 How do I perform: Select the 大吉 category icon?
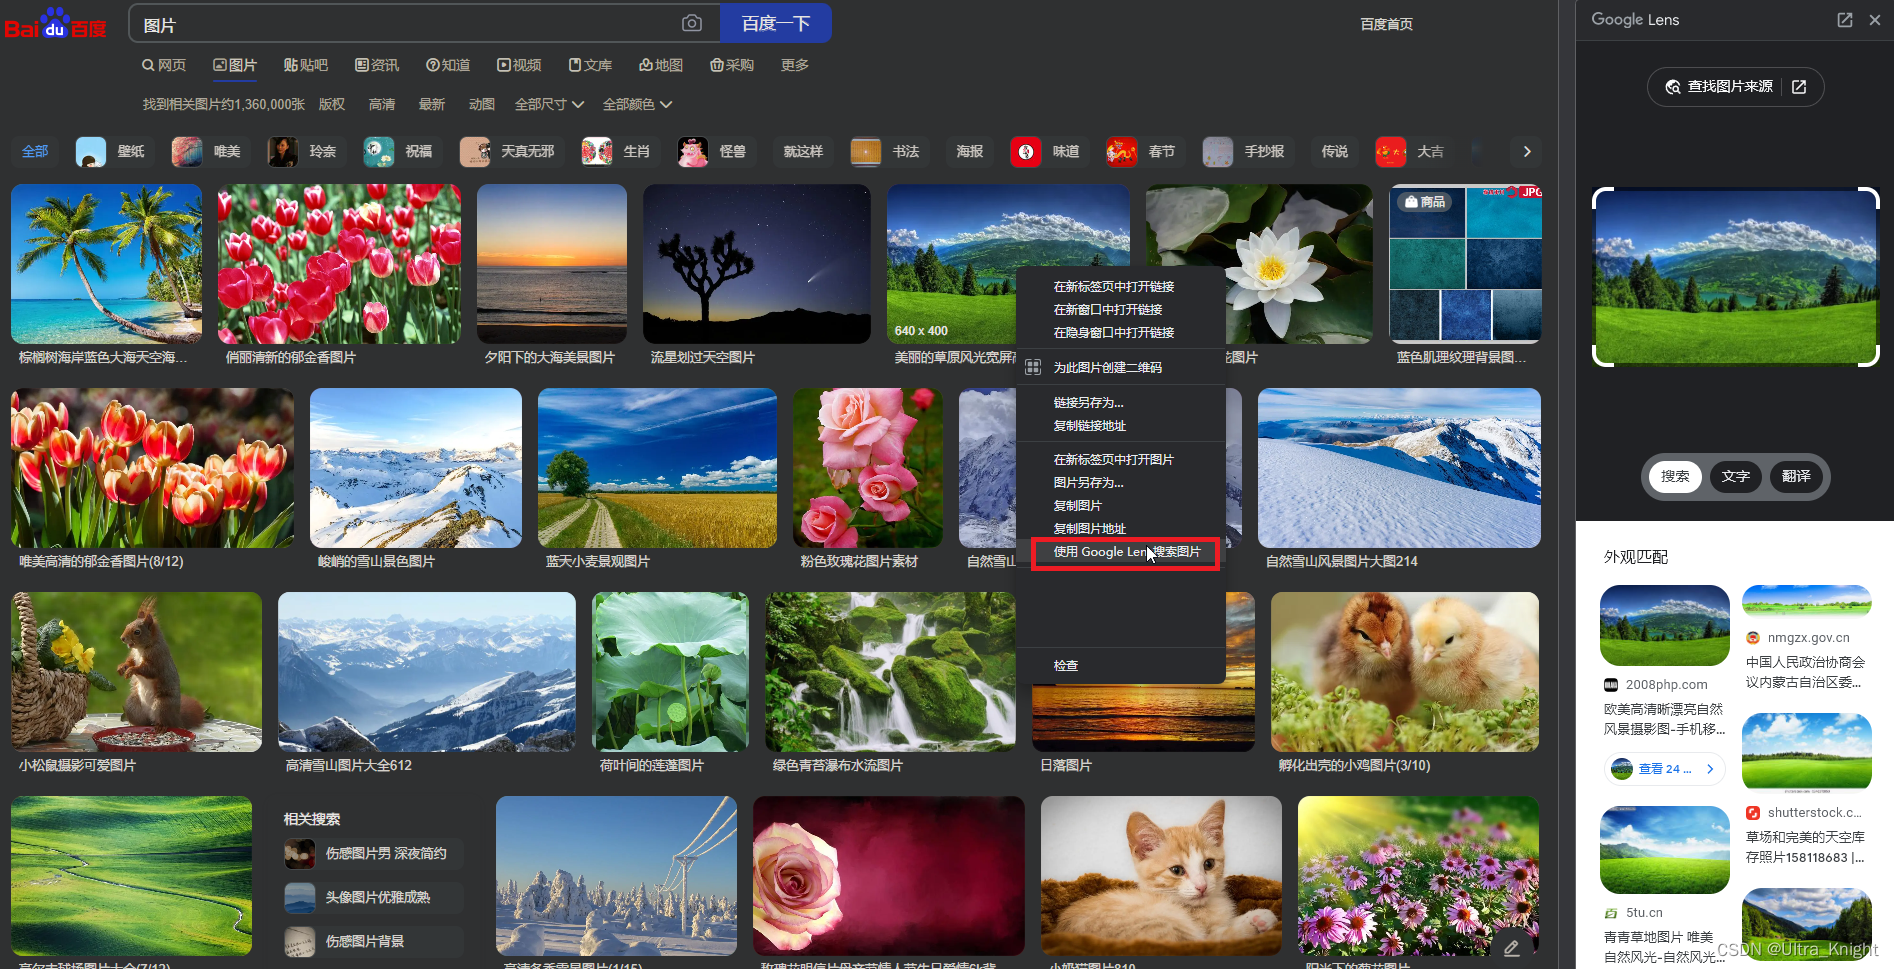(x=1391, y=152)
